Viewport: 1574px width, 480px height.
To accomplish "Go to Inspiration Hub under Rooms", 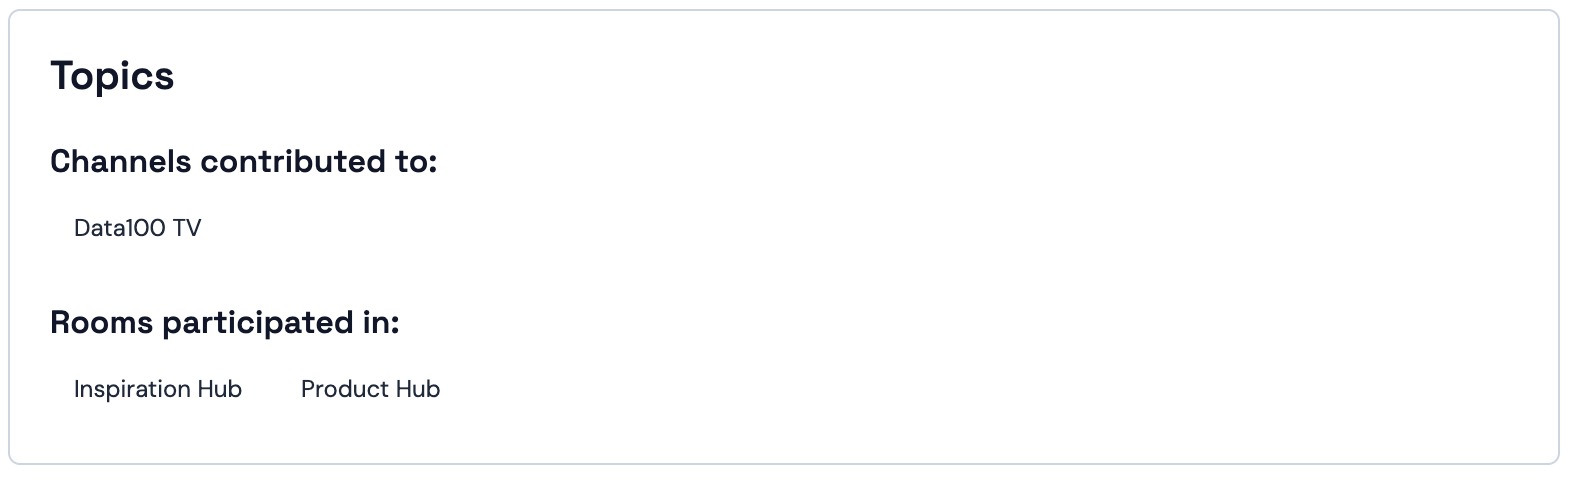I will (158, 389).
